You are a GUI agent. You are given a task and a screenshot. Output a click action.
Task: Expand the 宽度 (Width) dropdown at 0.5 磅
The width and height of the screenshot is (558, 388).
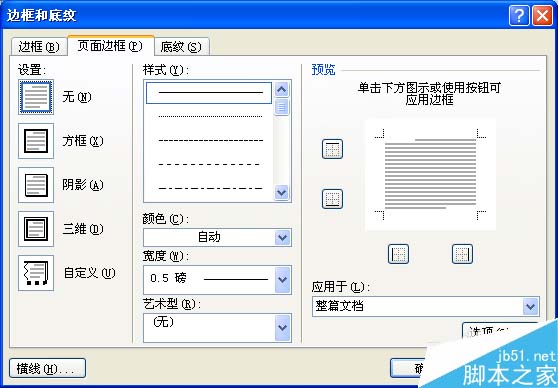tap(217, 279)
